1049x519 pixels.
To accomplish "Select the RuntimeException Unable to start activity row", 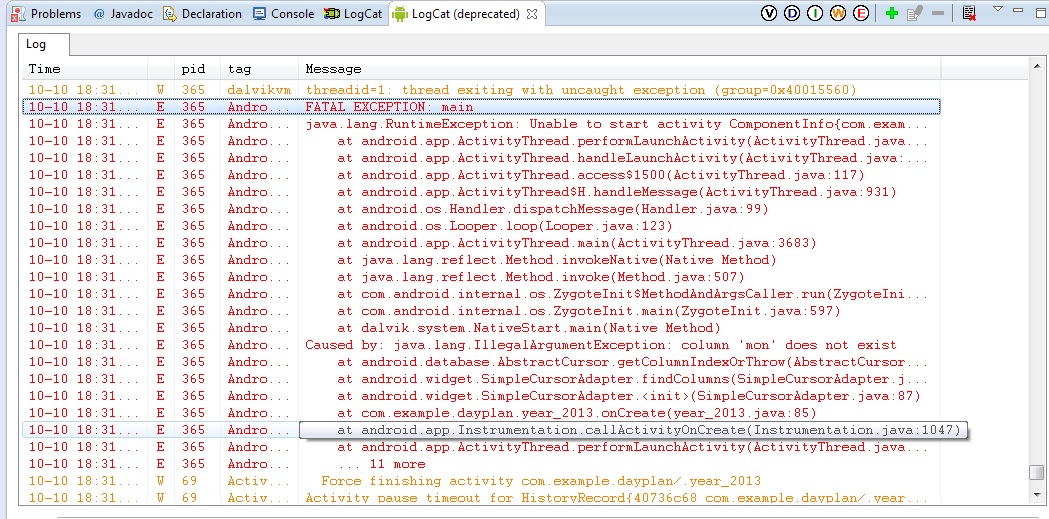I will pos(482,124).
